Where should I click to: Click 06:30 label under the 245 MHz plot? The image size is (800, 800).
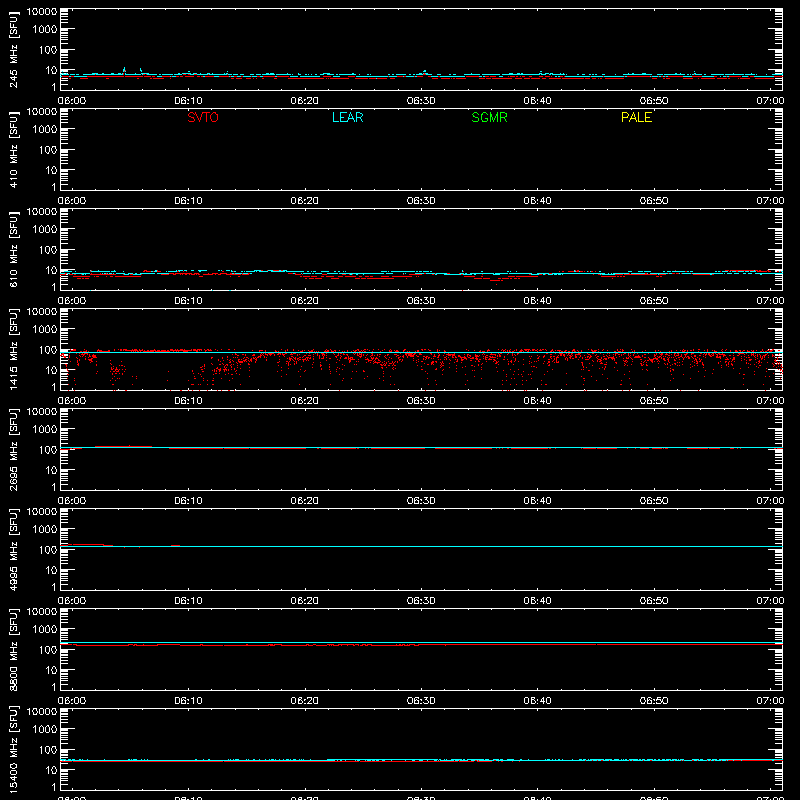(x=421, y=101)
